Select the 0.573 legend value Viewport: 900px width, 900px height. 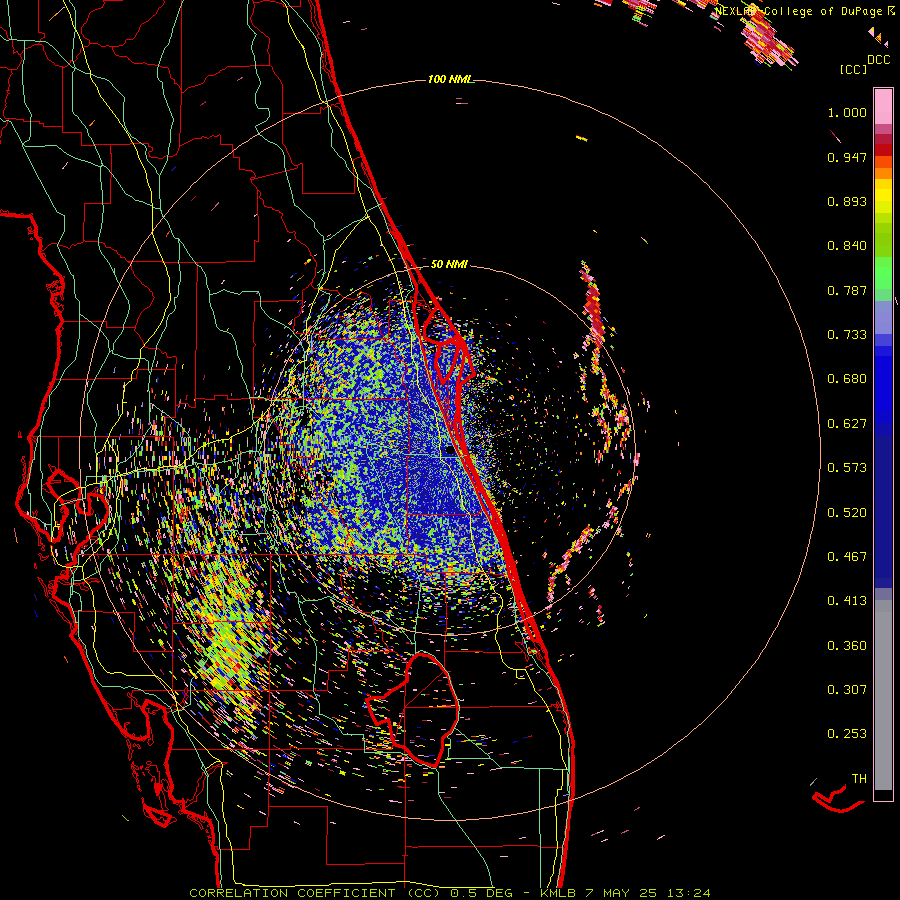847,468
